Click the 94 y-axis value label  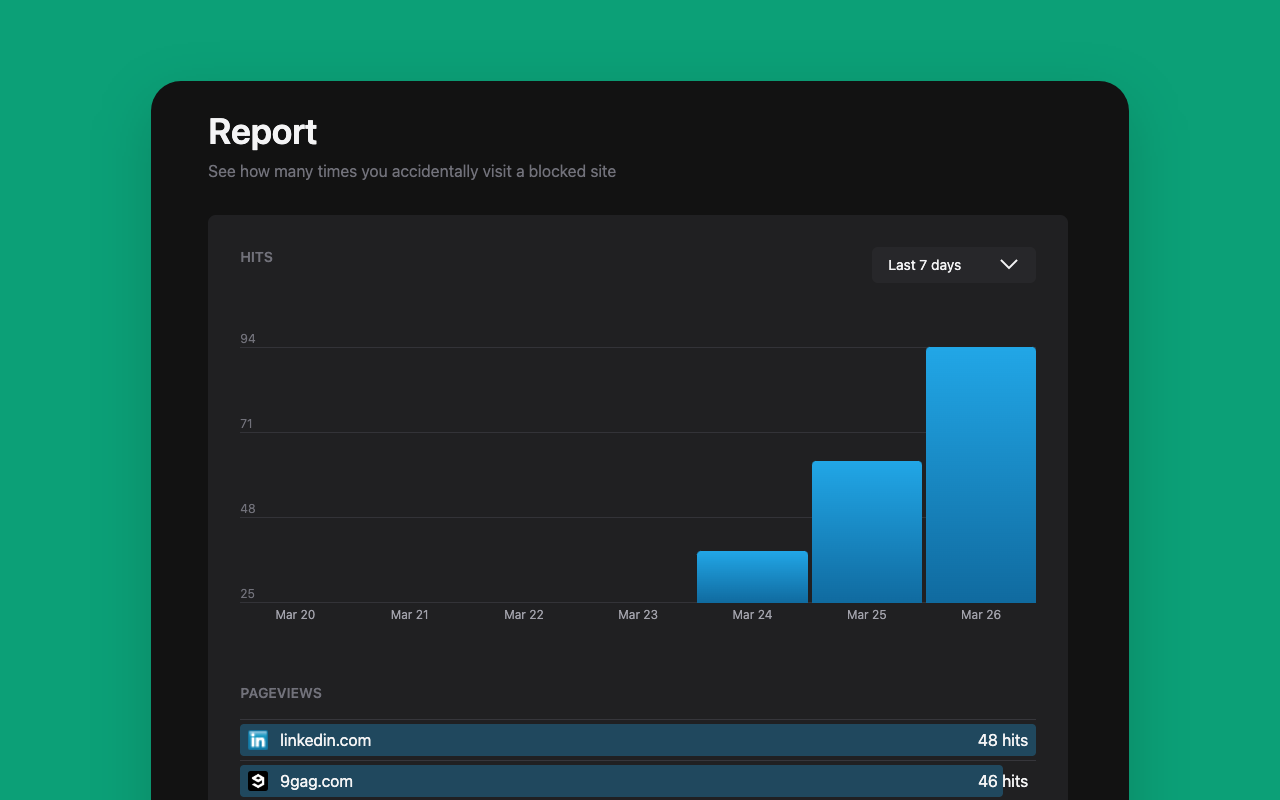248,339
